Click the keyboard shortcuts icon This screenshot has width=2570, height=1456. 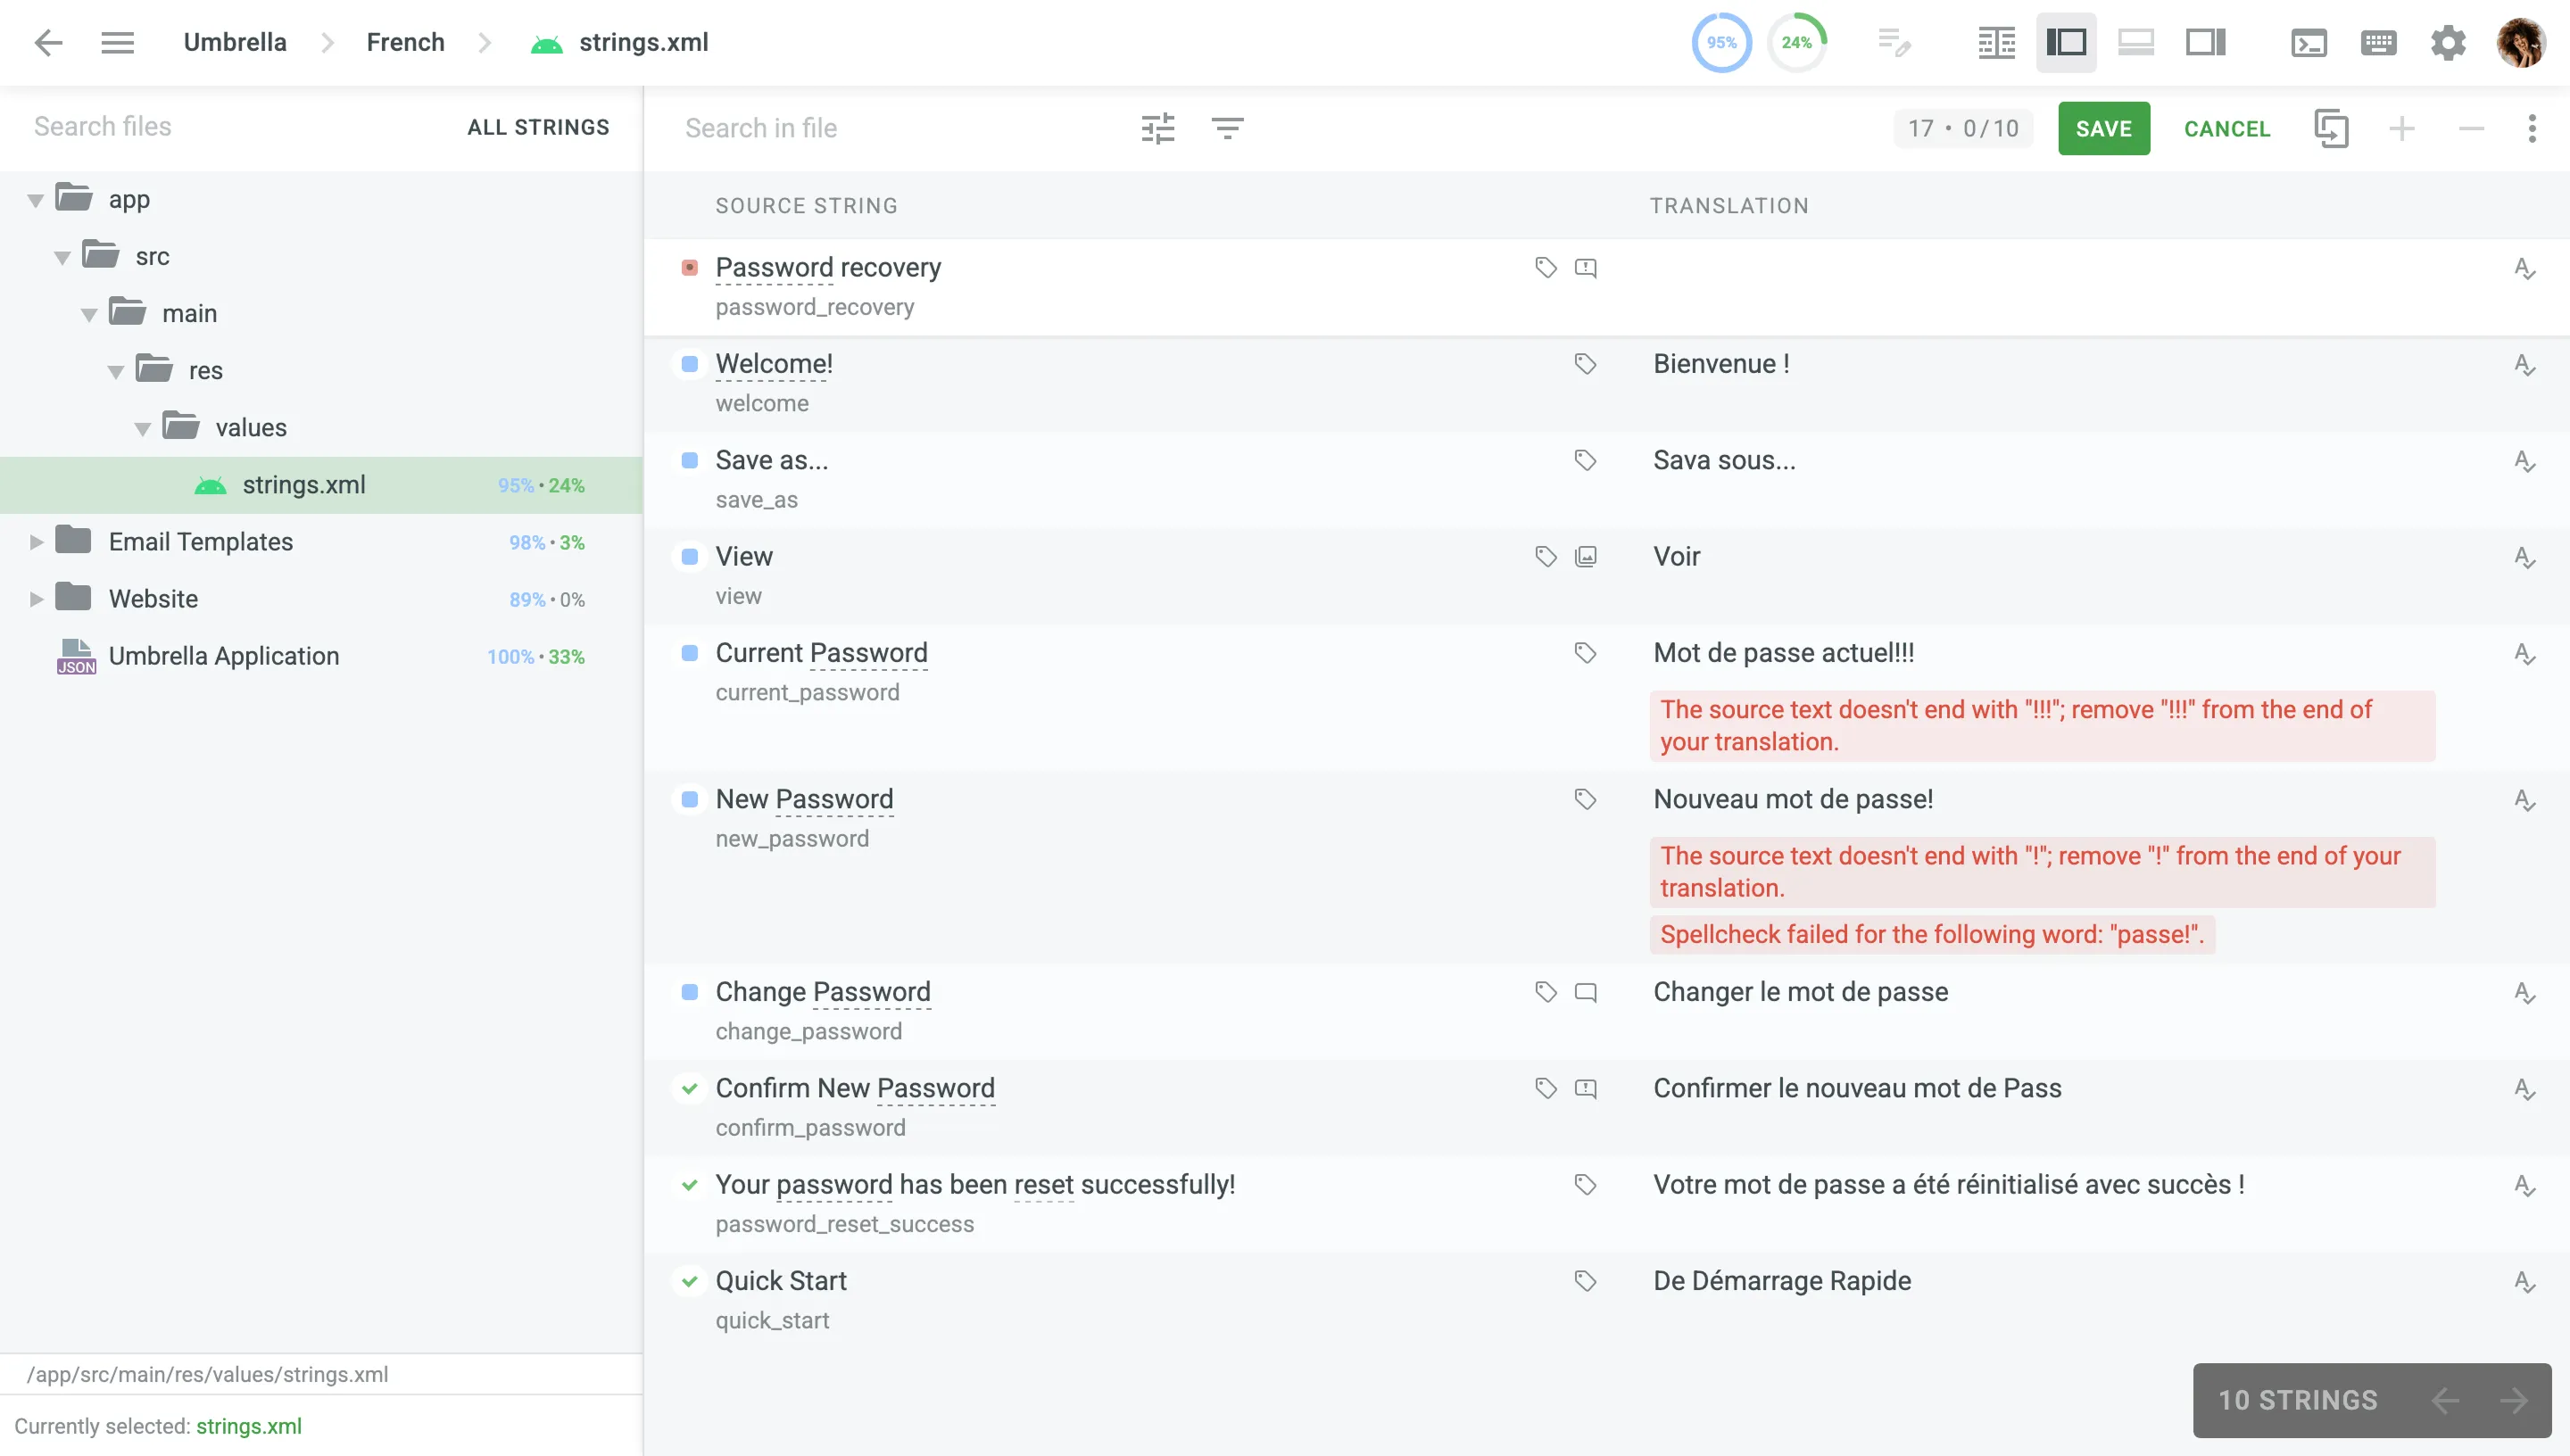tap(2378, 43)
